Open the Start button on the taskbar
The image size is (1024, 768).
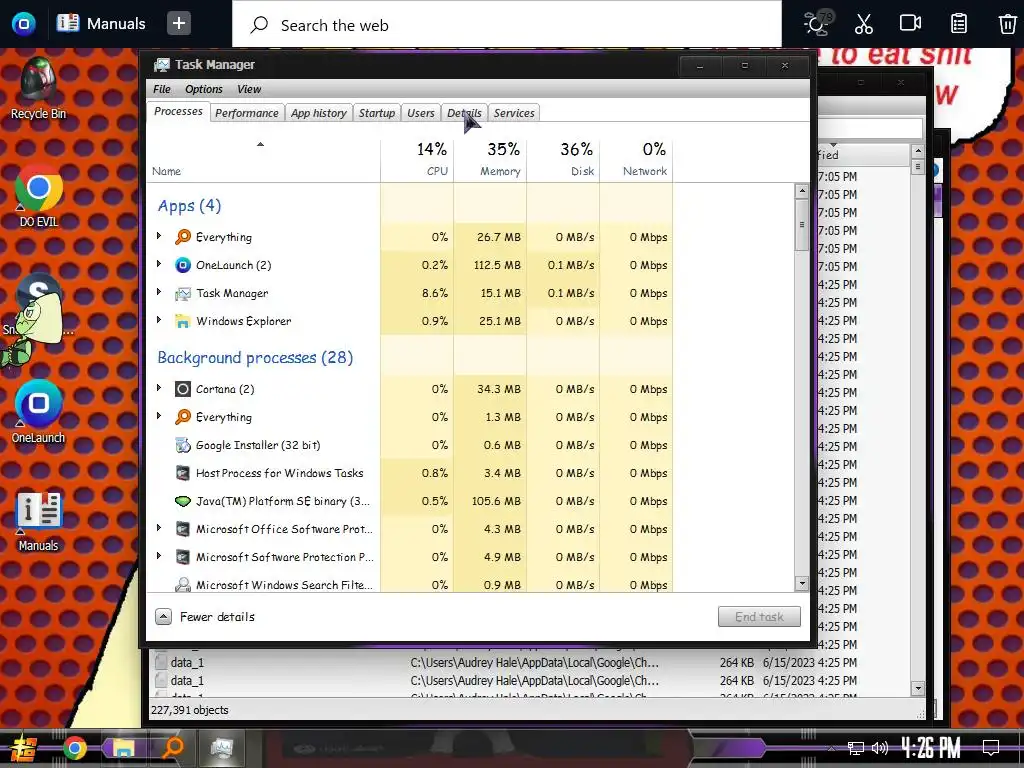pos(22,748)
